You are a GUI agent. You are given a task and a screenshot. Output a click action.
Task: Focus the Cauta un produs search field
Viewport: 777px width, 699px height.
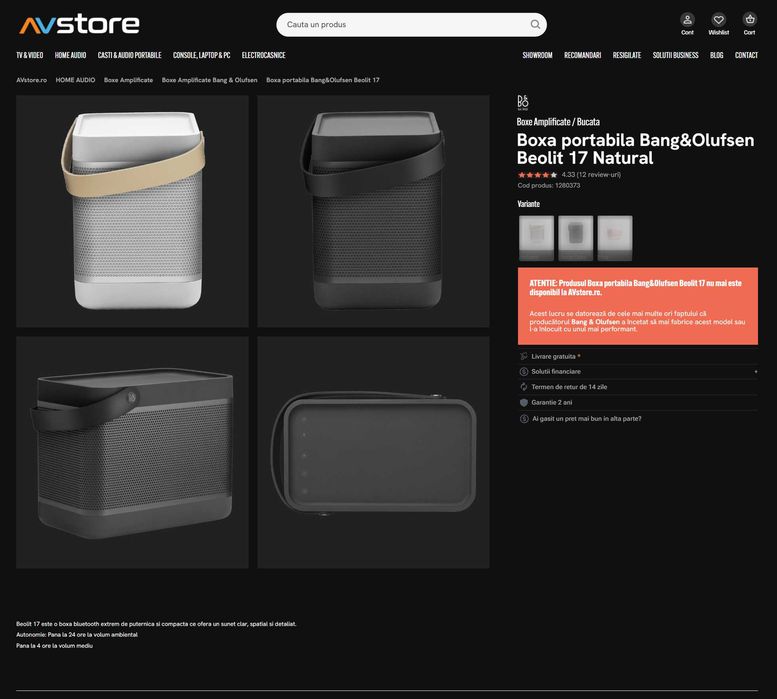point(411,24)
